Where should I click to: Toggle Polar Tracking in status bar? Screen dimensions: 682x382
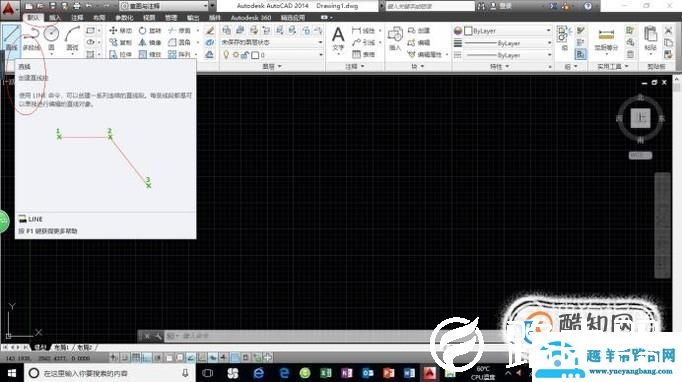pyautogui.click(x=157, y=358)
